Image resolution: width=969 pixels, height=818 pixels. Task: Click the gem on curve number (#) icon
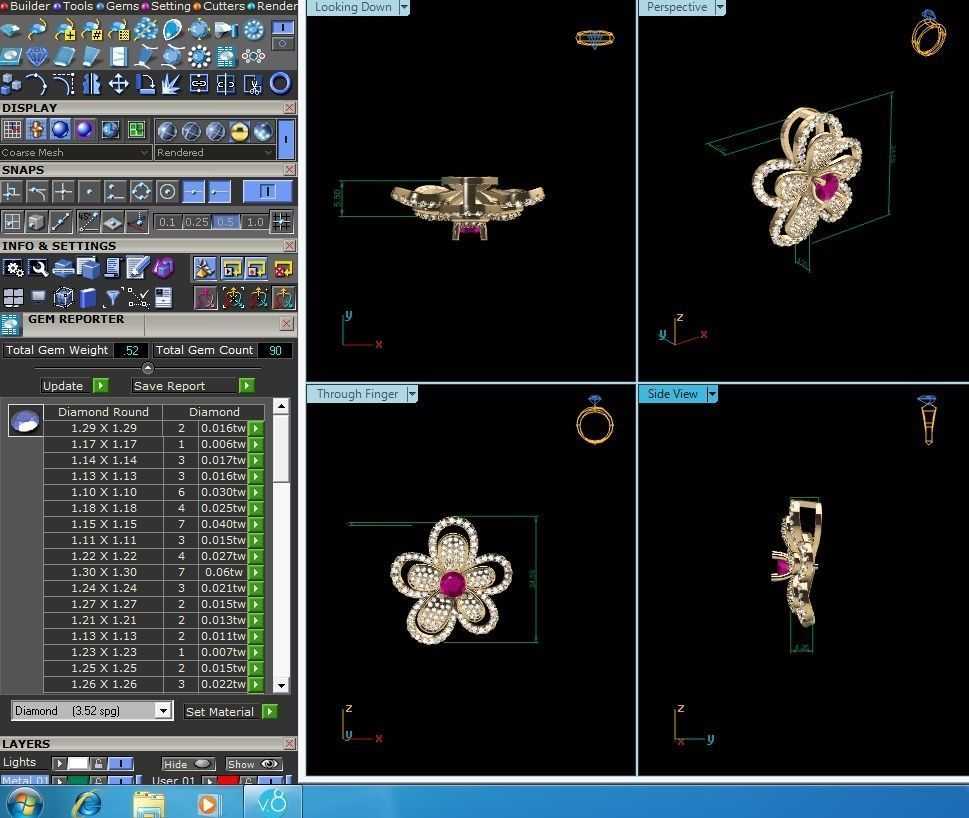pyautogui.click(x=91, y=29)
